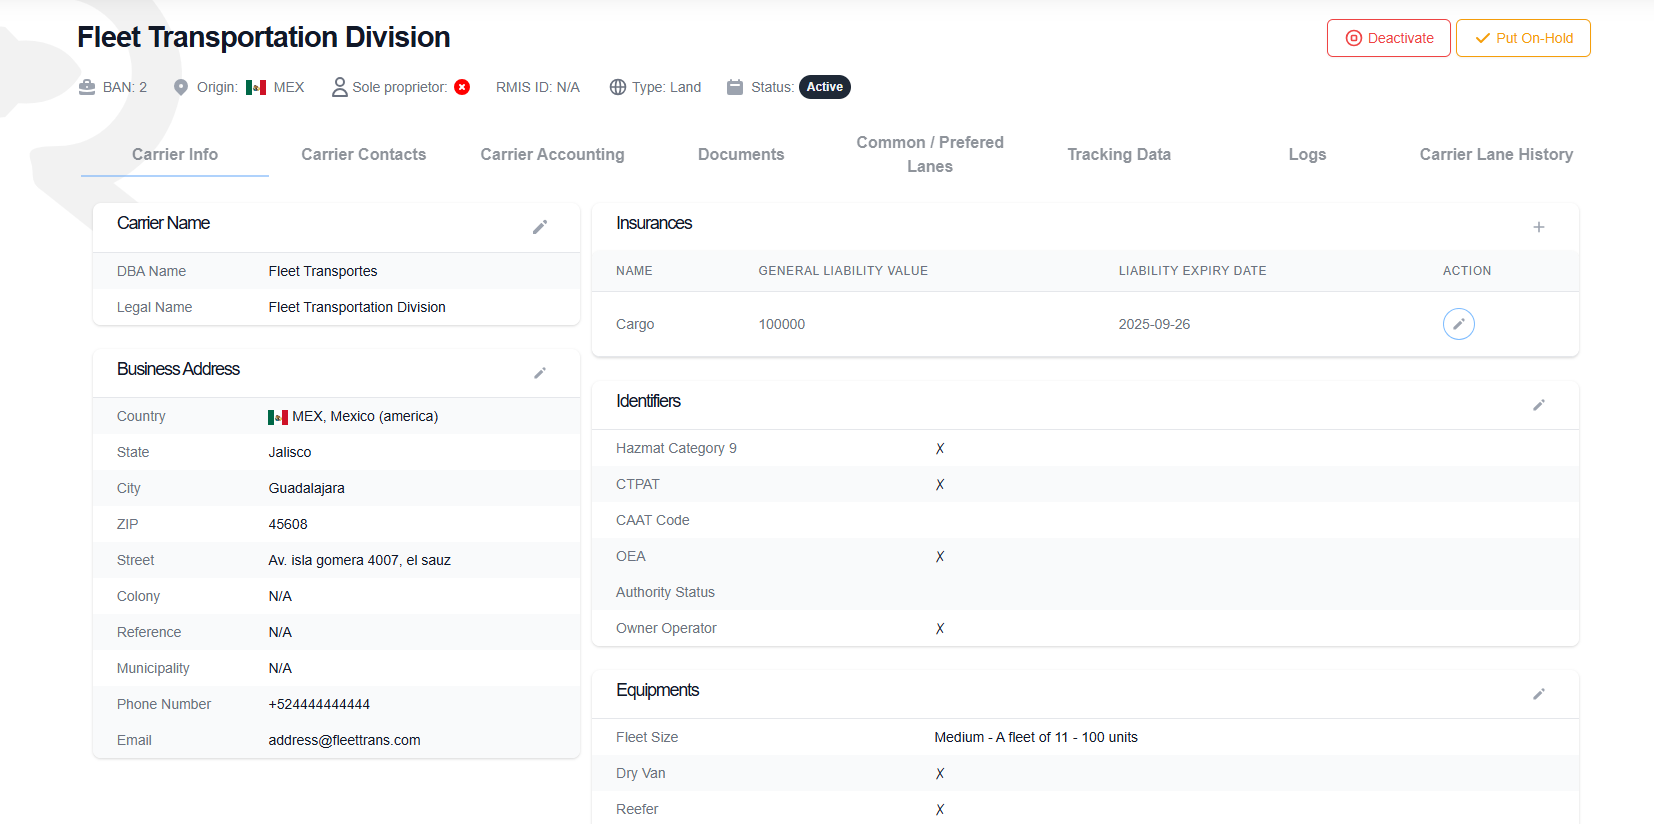The image size is (1654, 824).
Task: Click the Owner Operator X mark
Action: 940,629
